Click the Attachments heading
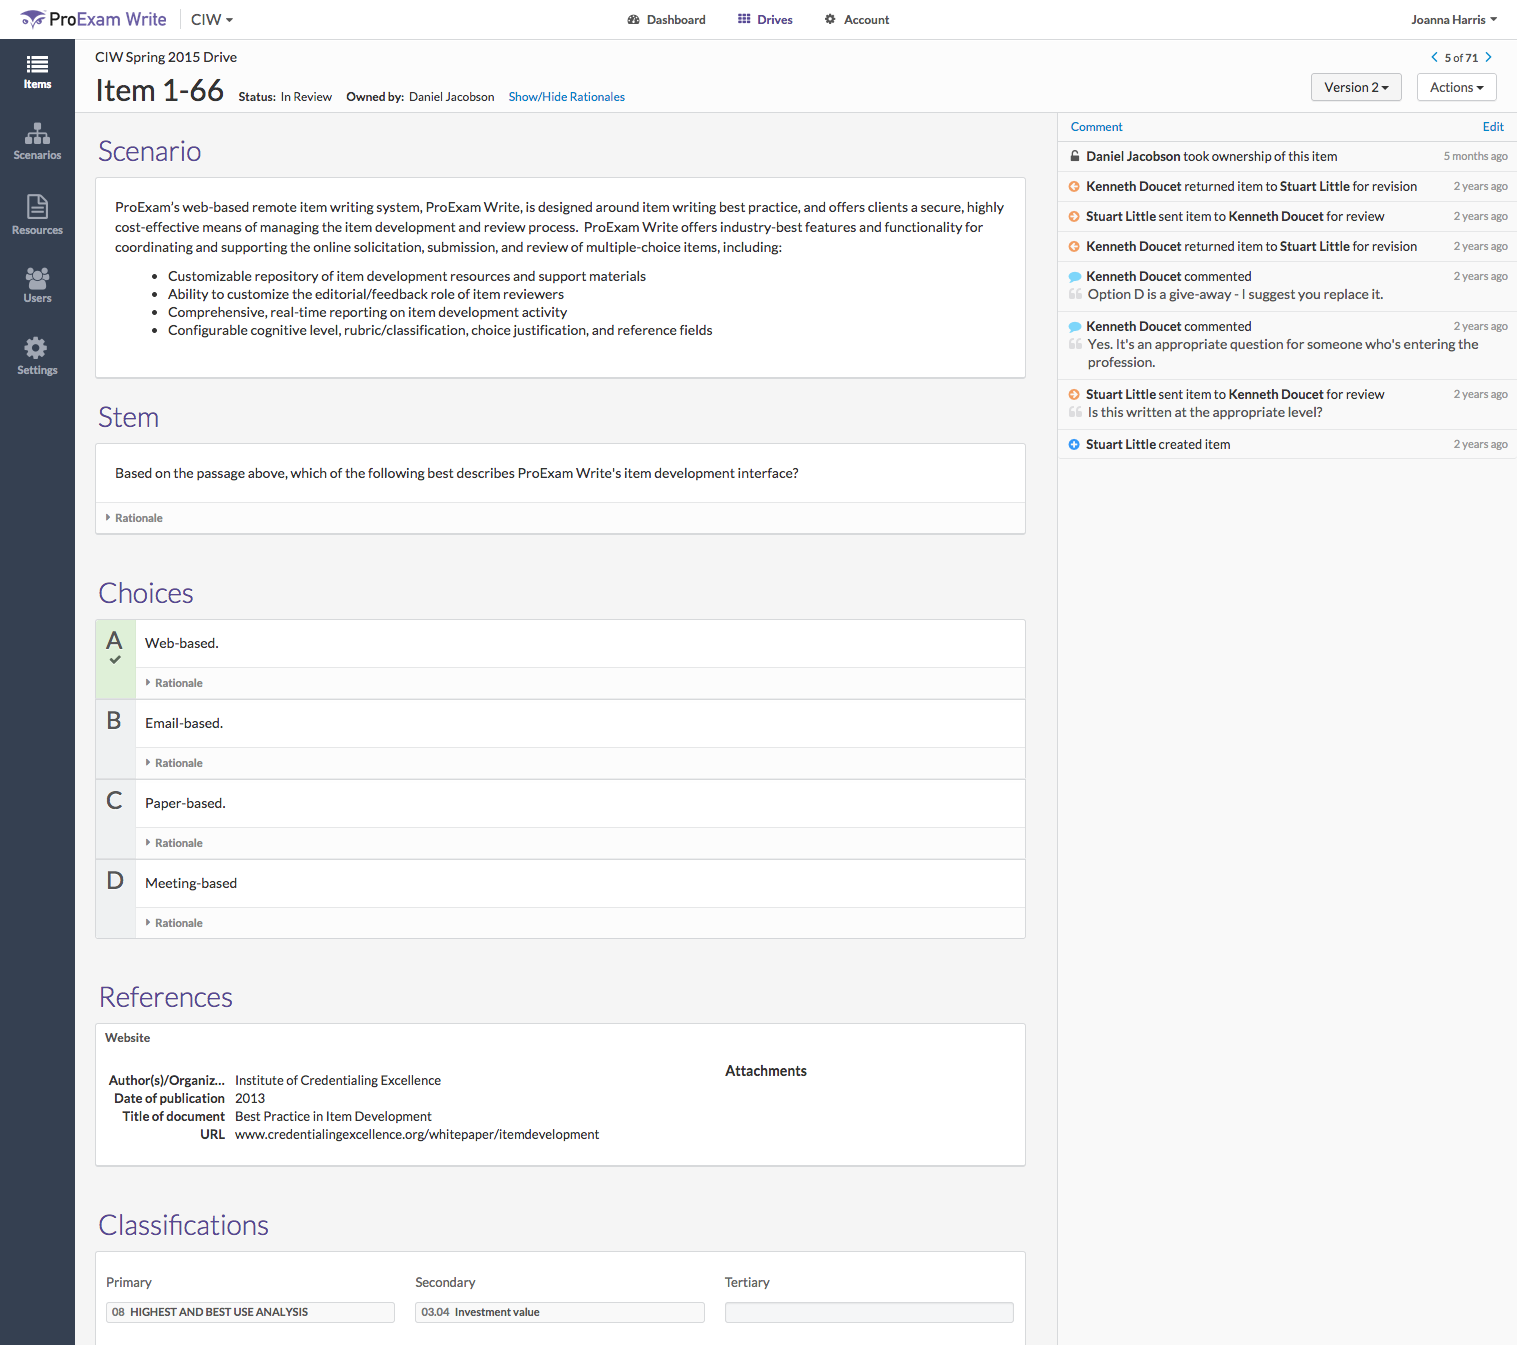 click(x=766, y=1071)
